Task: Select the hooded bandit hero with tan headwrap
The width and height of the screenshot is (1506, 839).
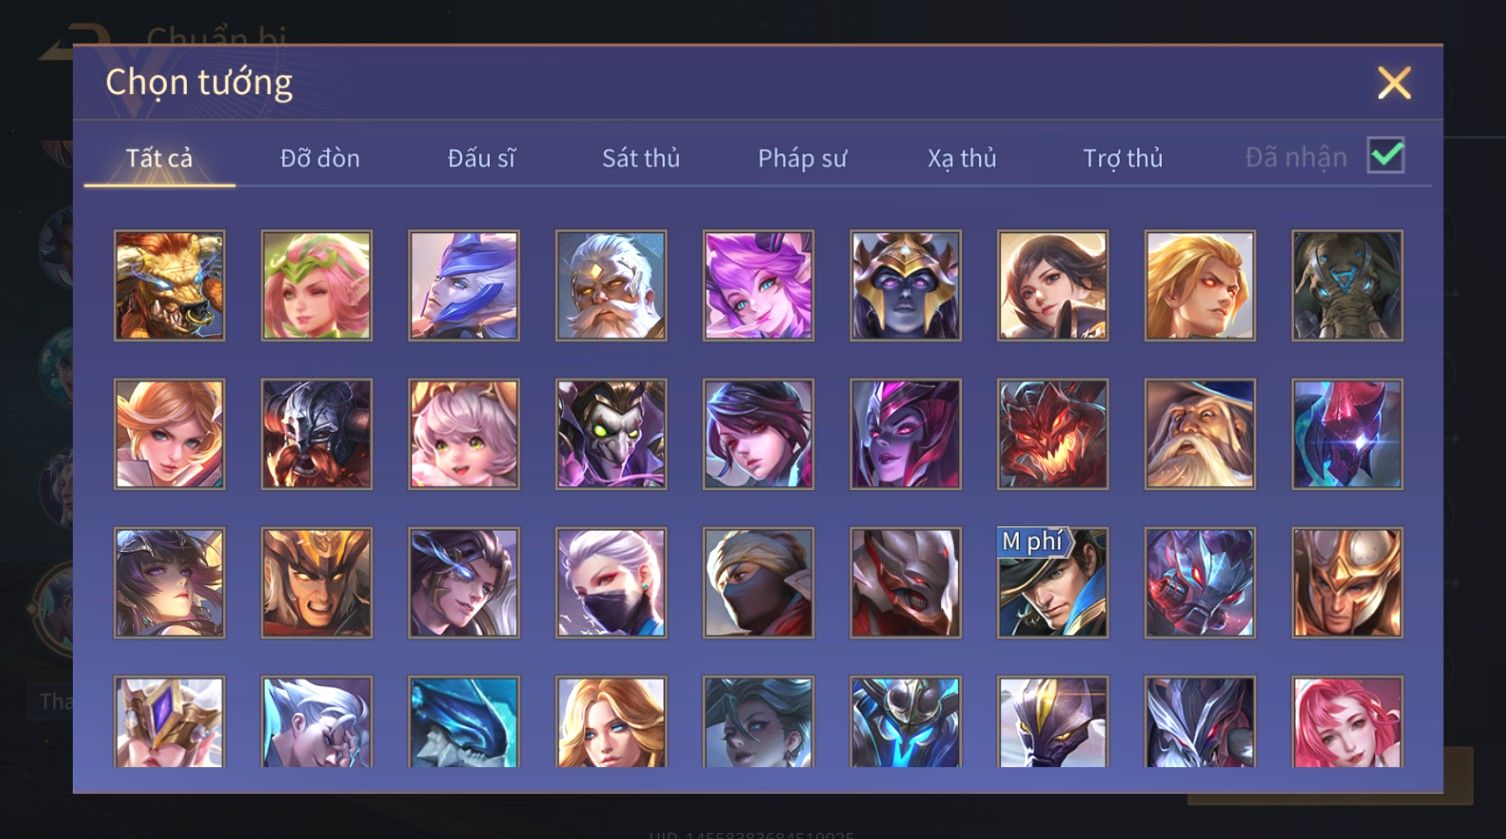Action: tap(758, 583)
